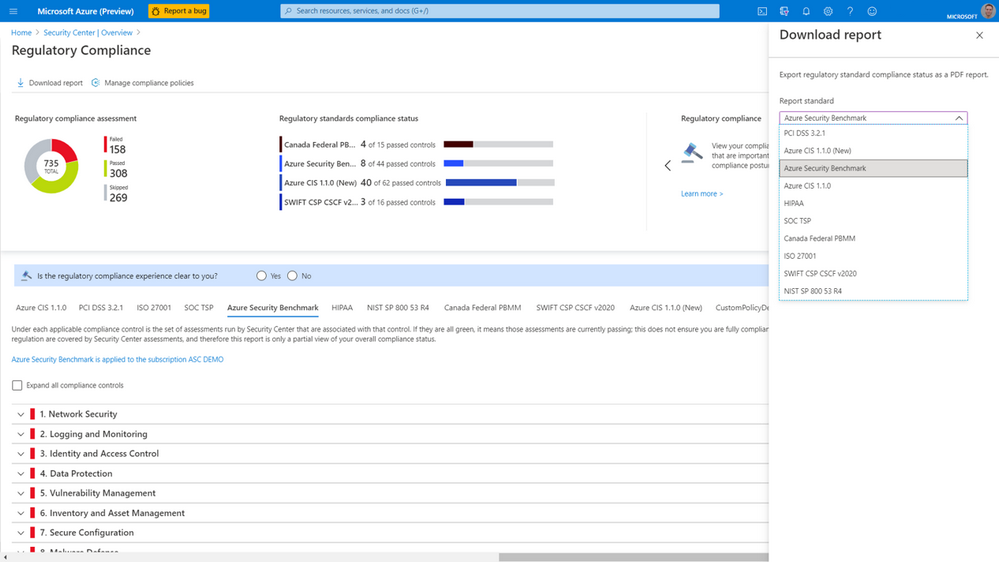Click the Learn more link
This screenshot has width=999, height=562.
701,194
